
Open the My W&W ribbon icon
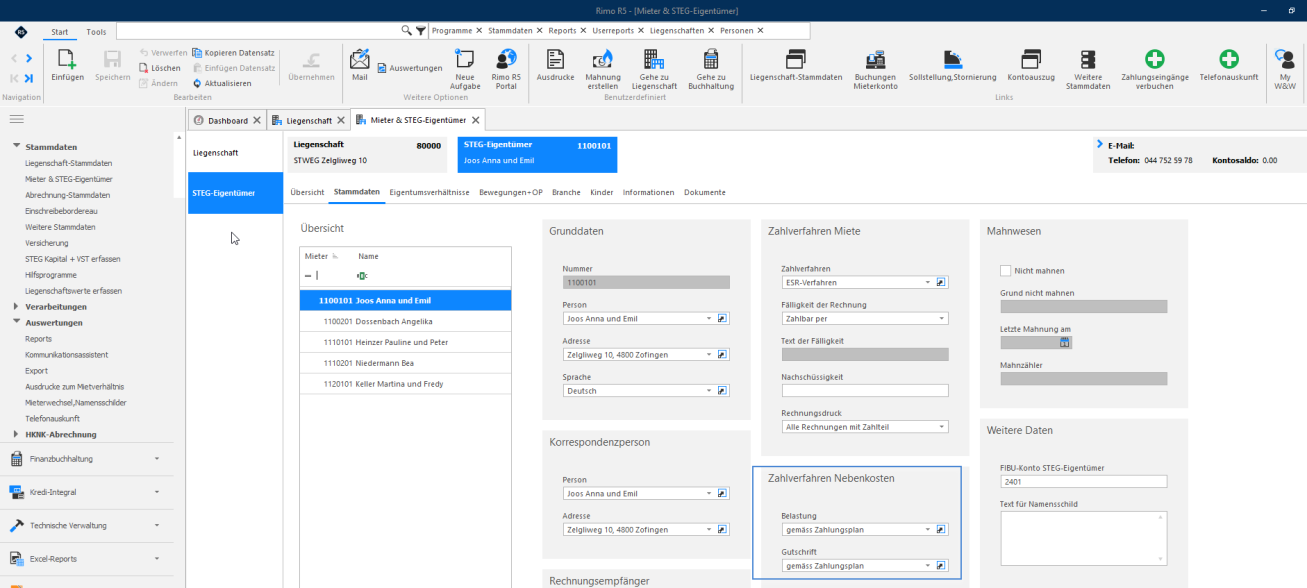pyautogui.click(x=1285, y=59)
